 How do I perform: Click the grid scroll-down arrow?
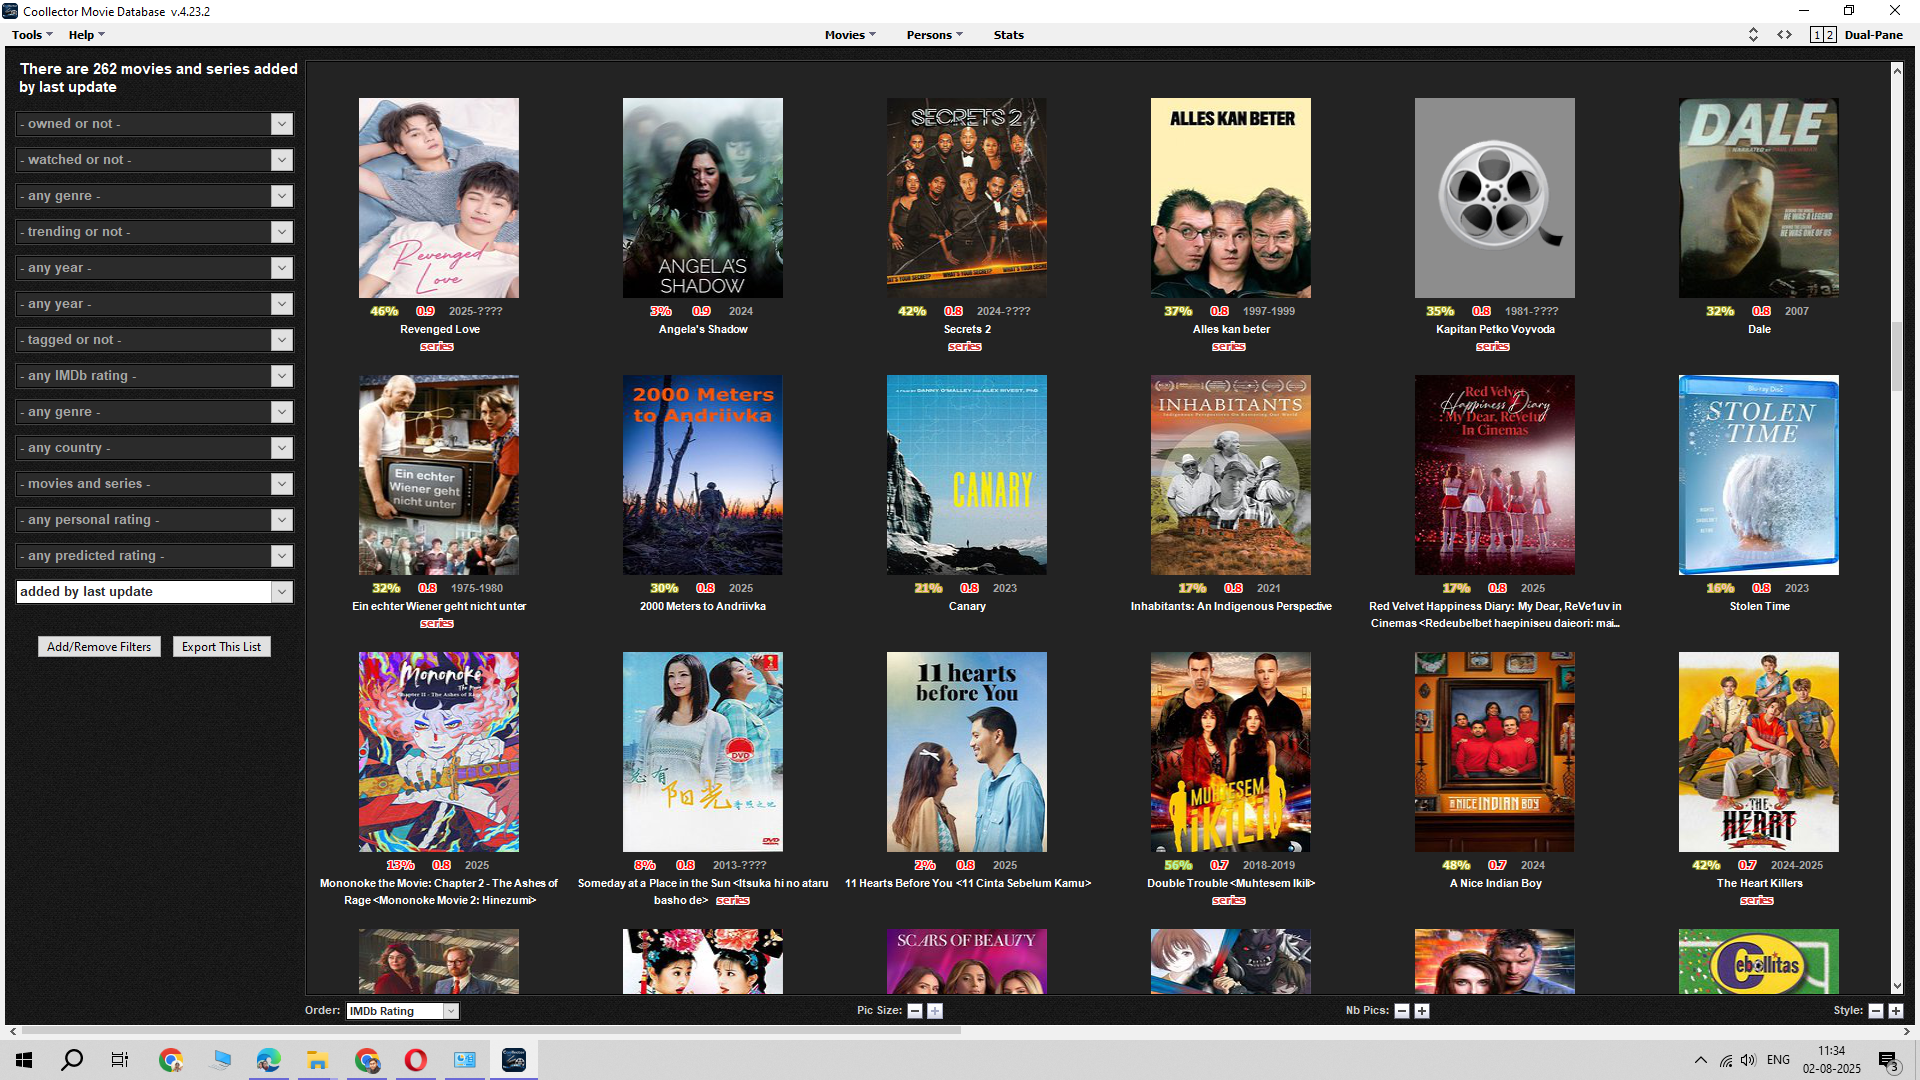pyautogui.click(x=1896, y=986)
